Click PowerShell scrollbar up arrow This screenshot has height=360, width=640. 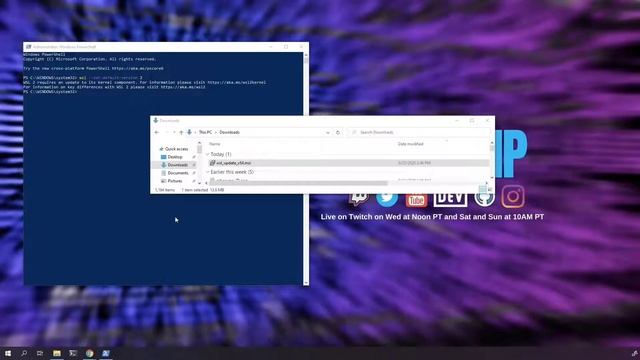point(306,55)
